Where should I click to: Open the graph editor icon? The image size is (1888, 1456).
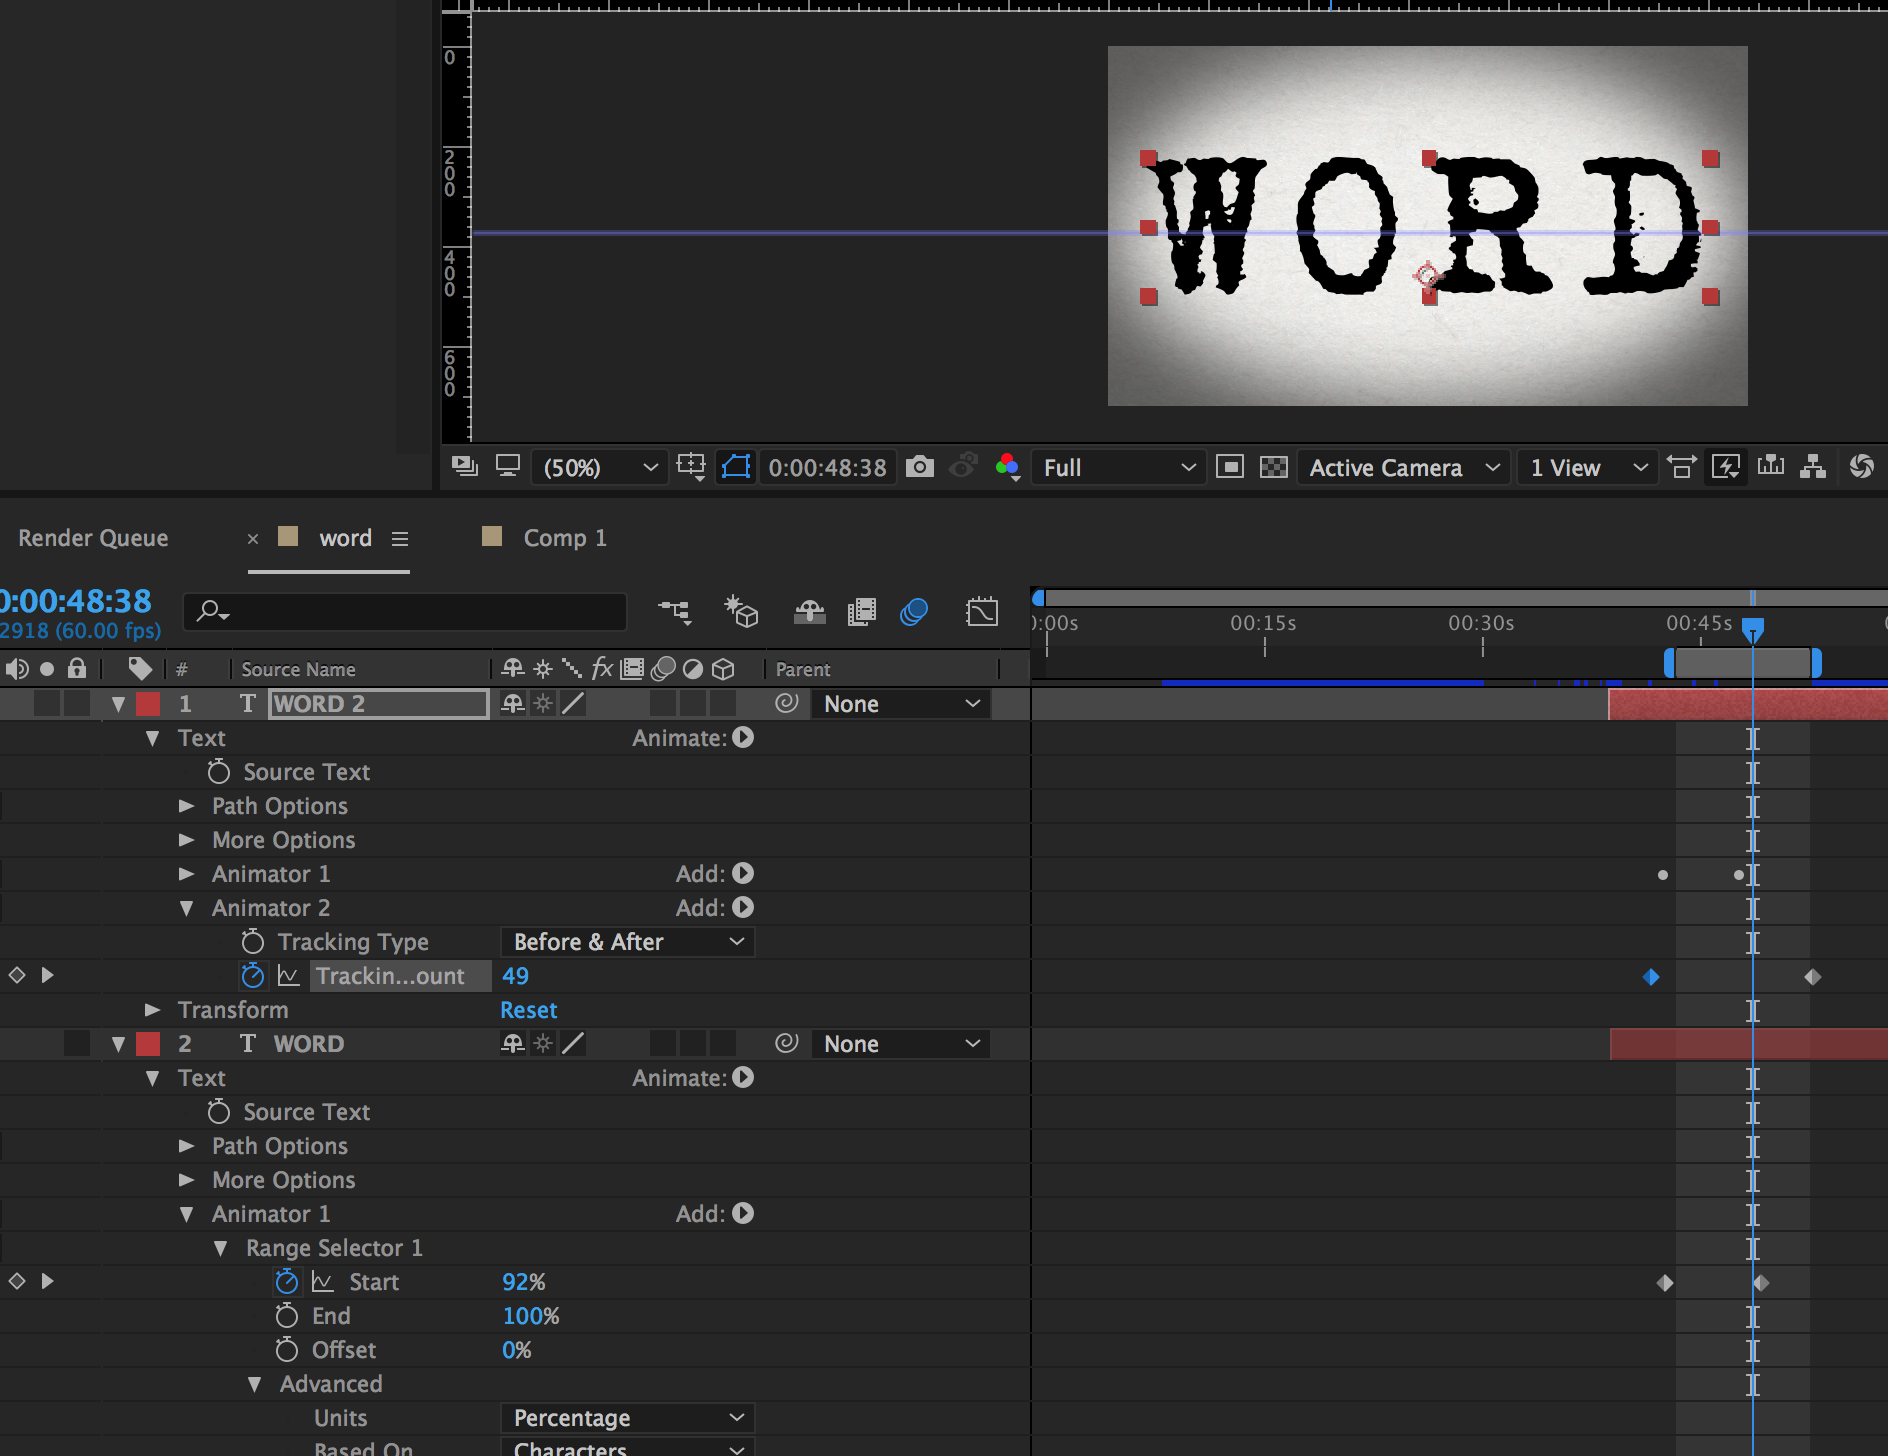pos(982,611)
